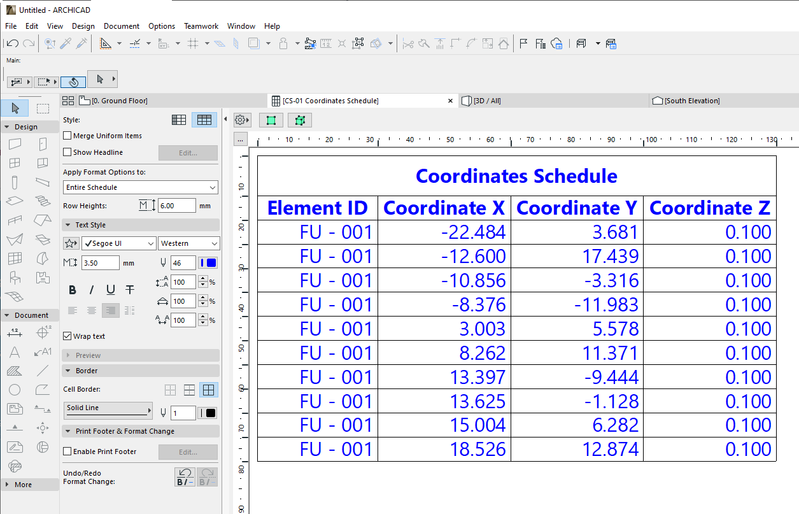The height and width of the screenshot is (514, 799).
Task: Click the blue text pen color swatch
Action: pos(209,262)
